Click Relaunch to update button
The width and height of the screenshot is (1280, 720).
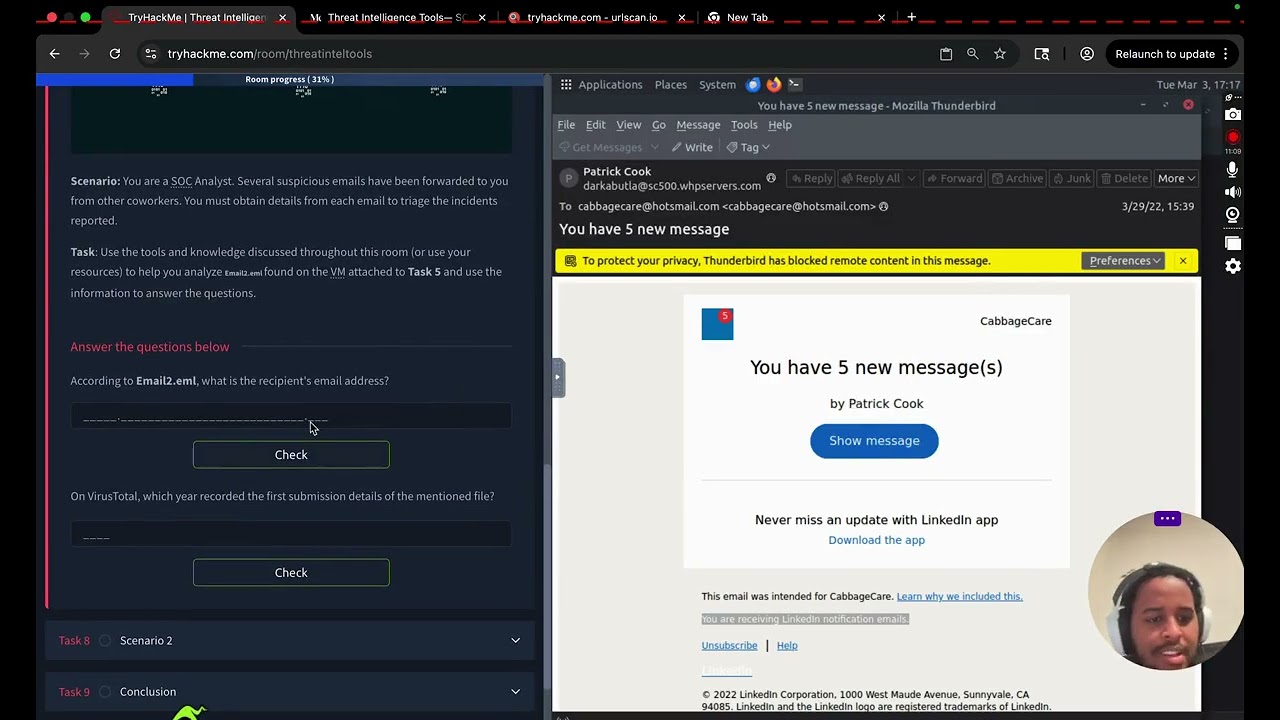point(1165,54)
